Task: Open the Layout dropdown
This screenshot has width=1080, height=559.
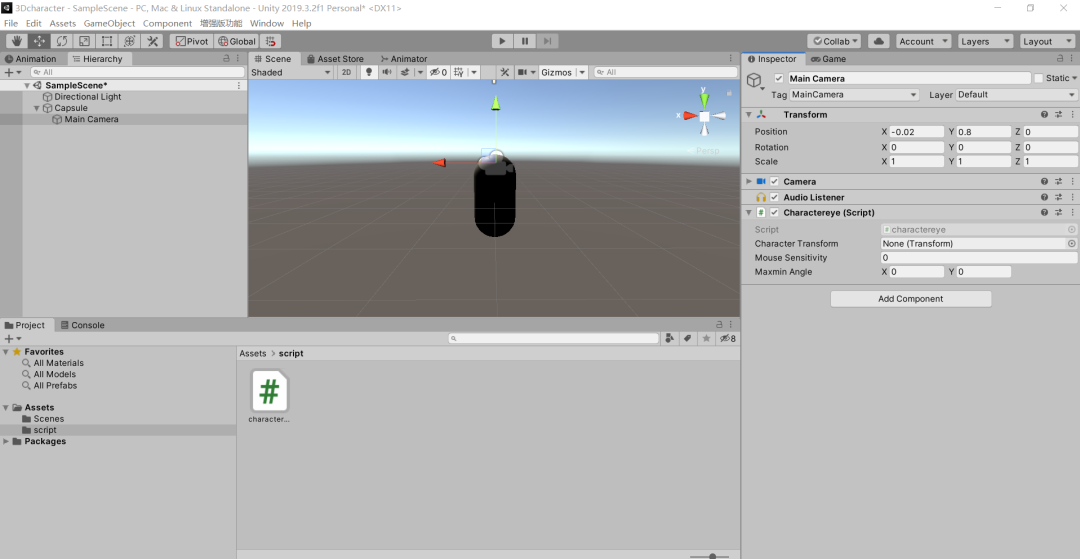Action: click(1047, 41)
